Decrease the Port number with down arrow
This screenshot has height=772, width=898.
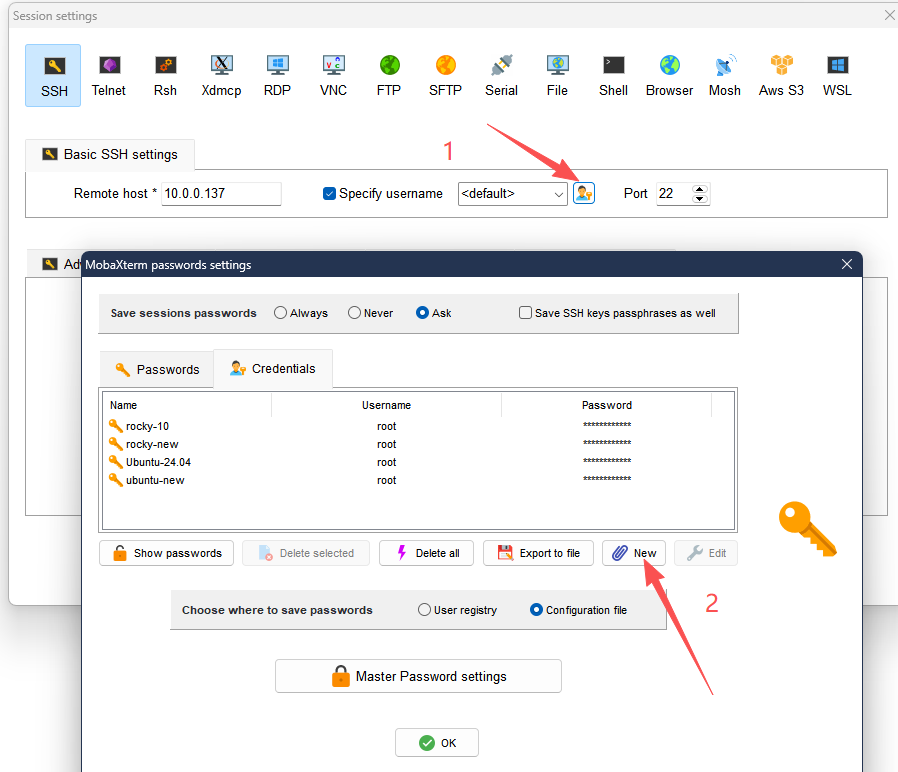pos(699,198)
